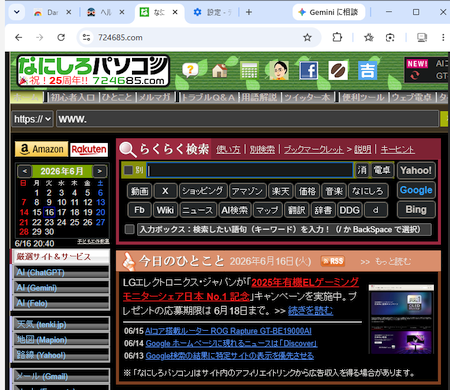This screenshot has width=450, height=390.
Task: Click the Amazon banner button
Action: 41,149
